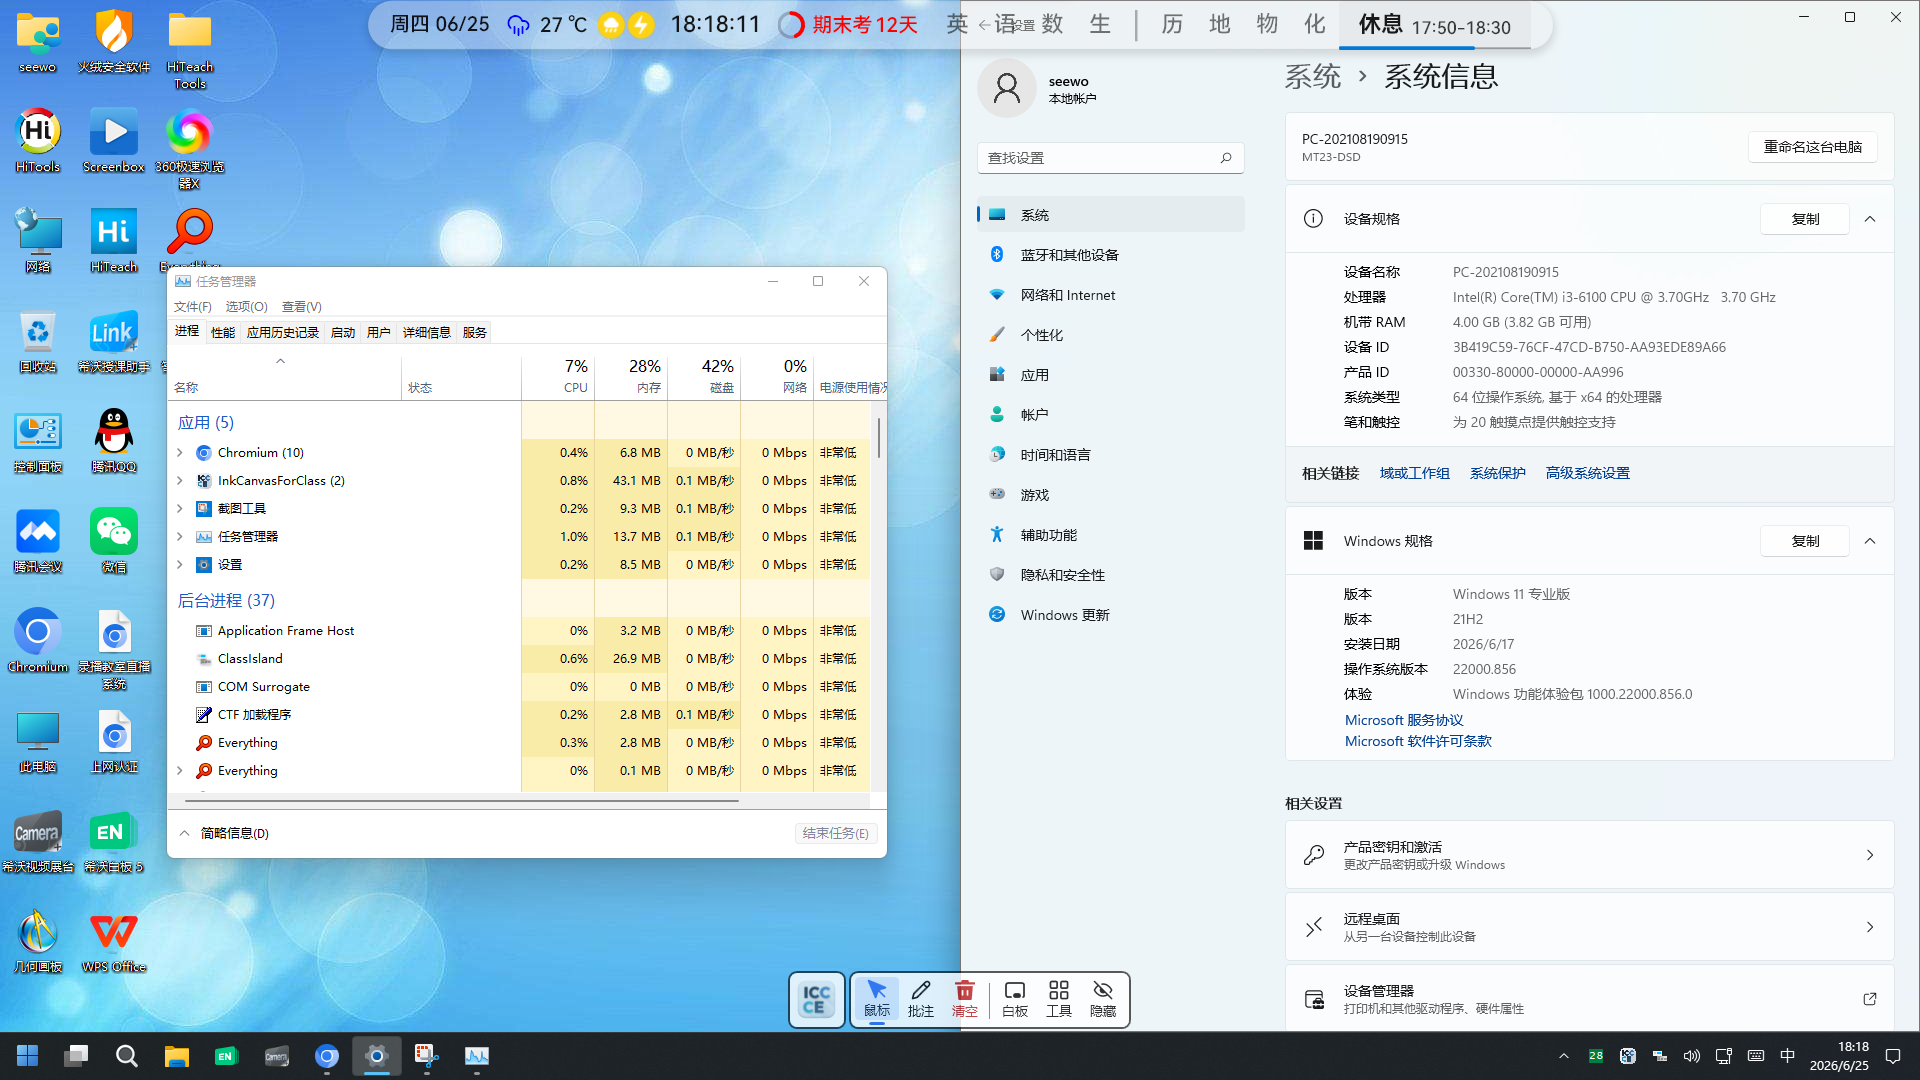Open the HiTeach Tools folder icon

click(x=190, y=50)
